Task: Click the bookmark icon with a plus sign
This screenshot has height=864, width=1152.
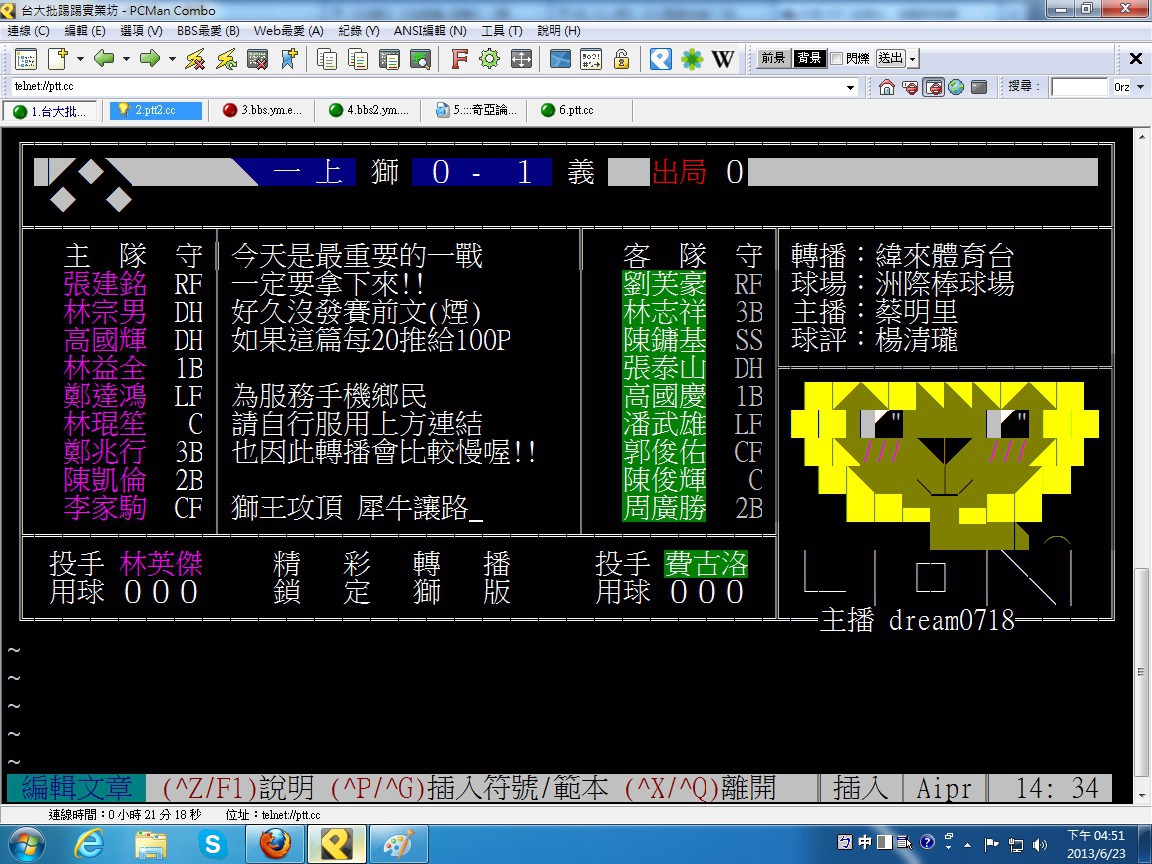Action: pos(289,59)
